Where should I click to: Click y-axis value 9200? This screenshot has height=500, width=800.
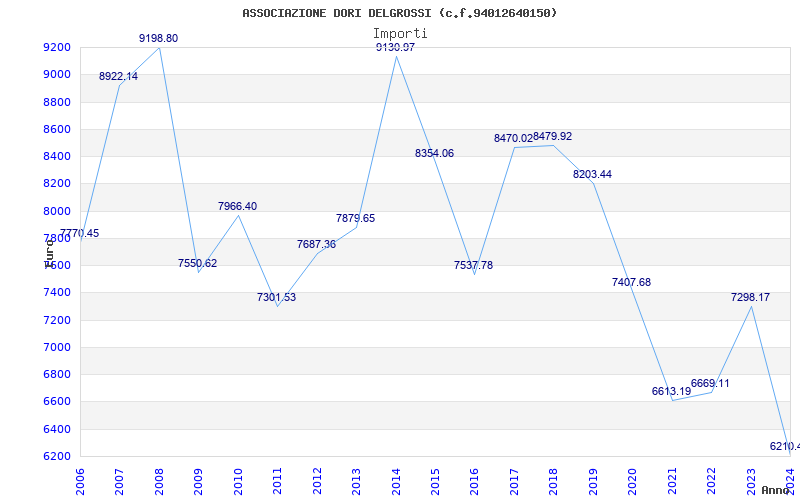[57, 47]
